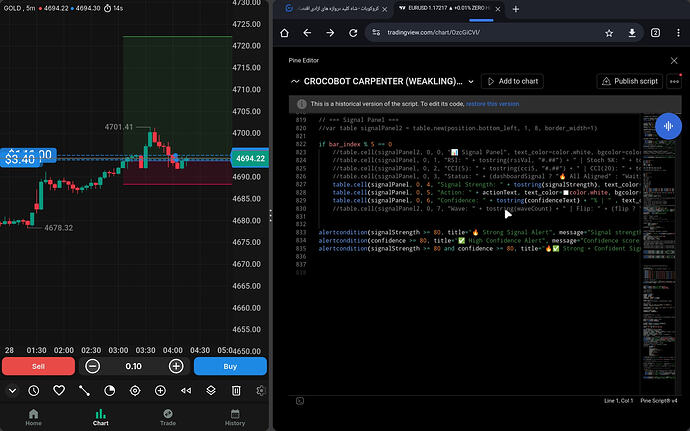Select the 4694.22 current price tag
690x431 pixels.
pos(250,158)
